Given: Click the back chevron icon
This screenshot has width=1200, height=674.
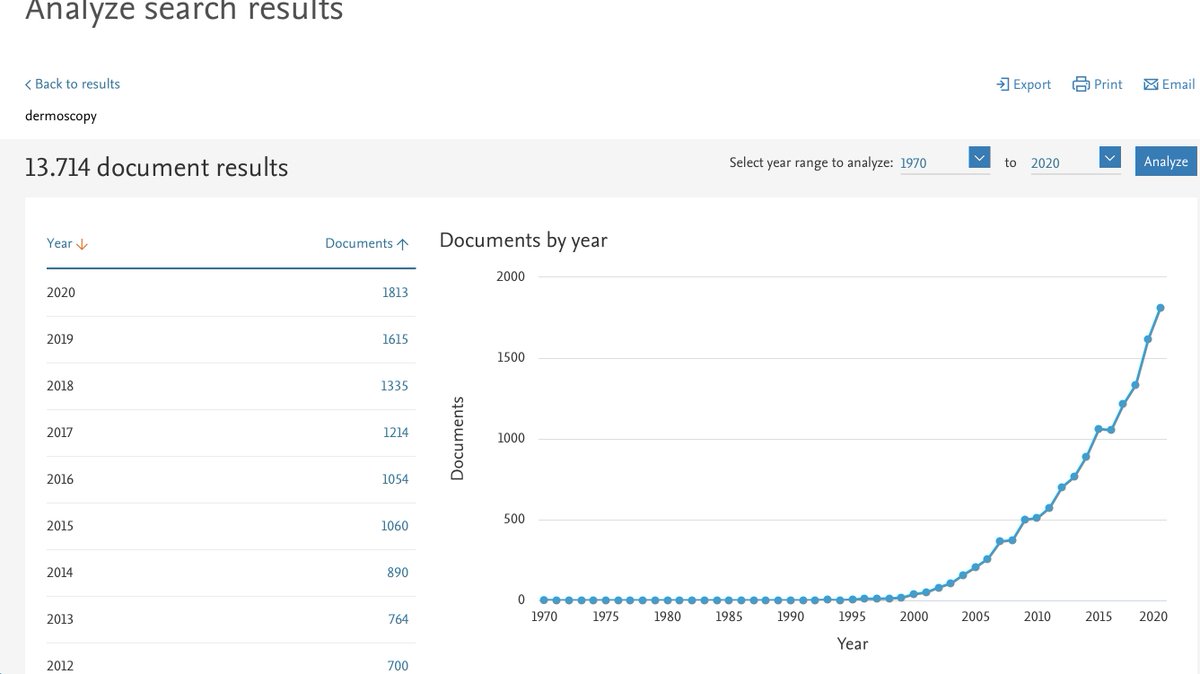Looking at the screenshot, I should pos(28,85).
